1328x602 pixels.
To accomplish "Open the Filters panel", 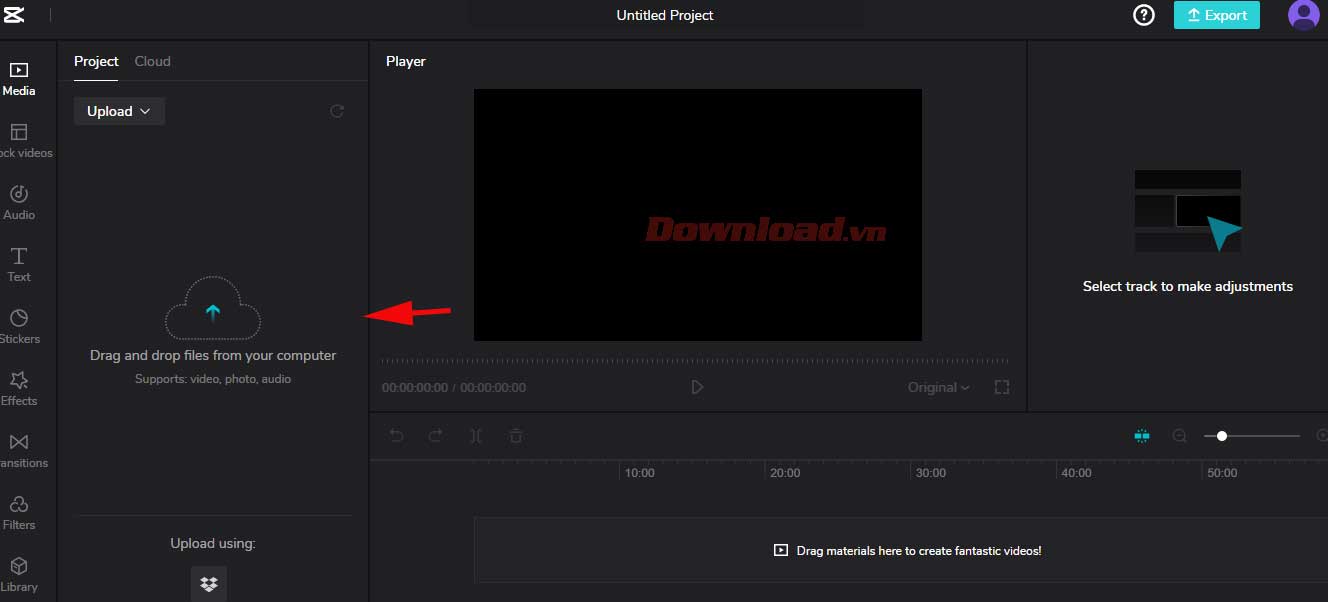I will tap(19, 512).
